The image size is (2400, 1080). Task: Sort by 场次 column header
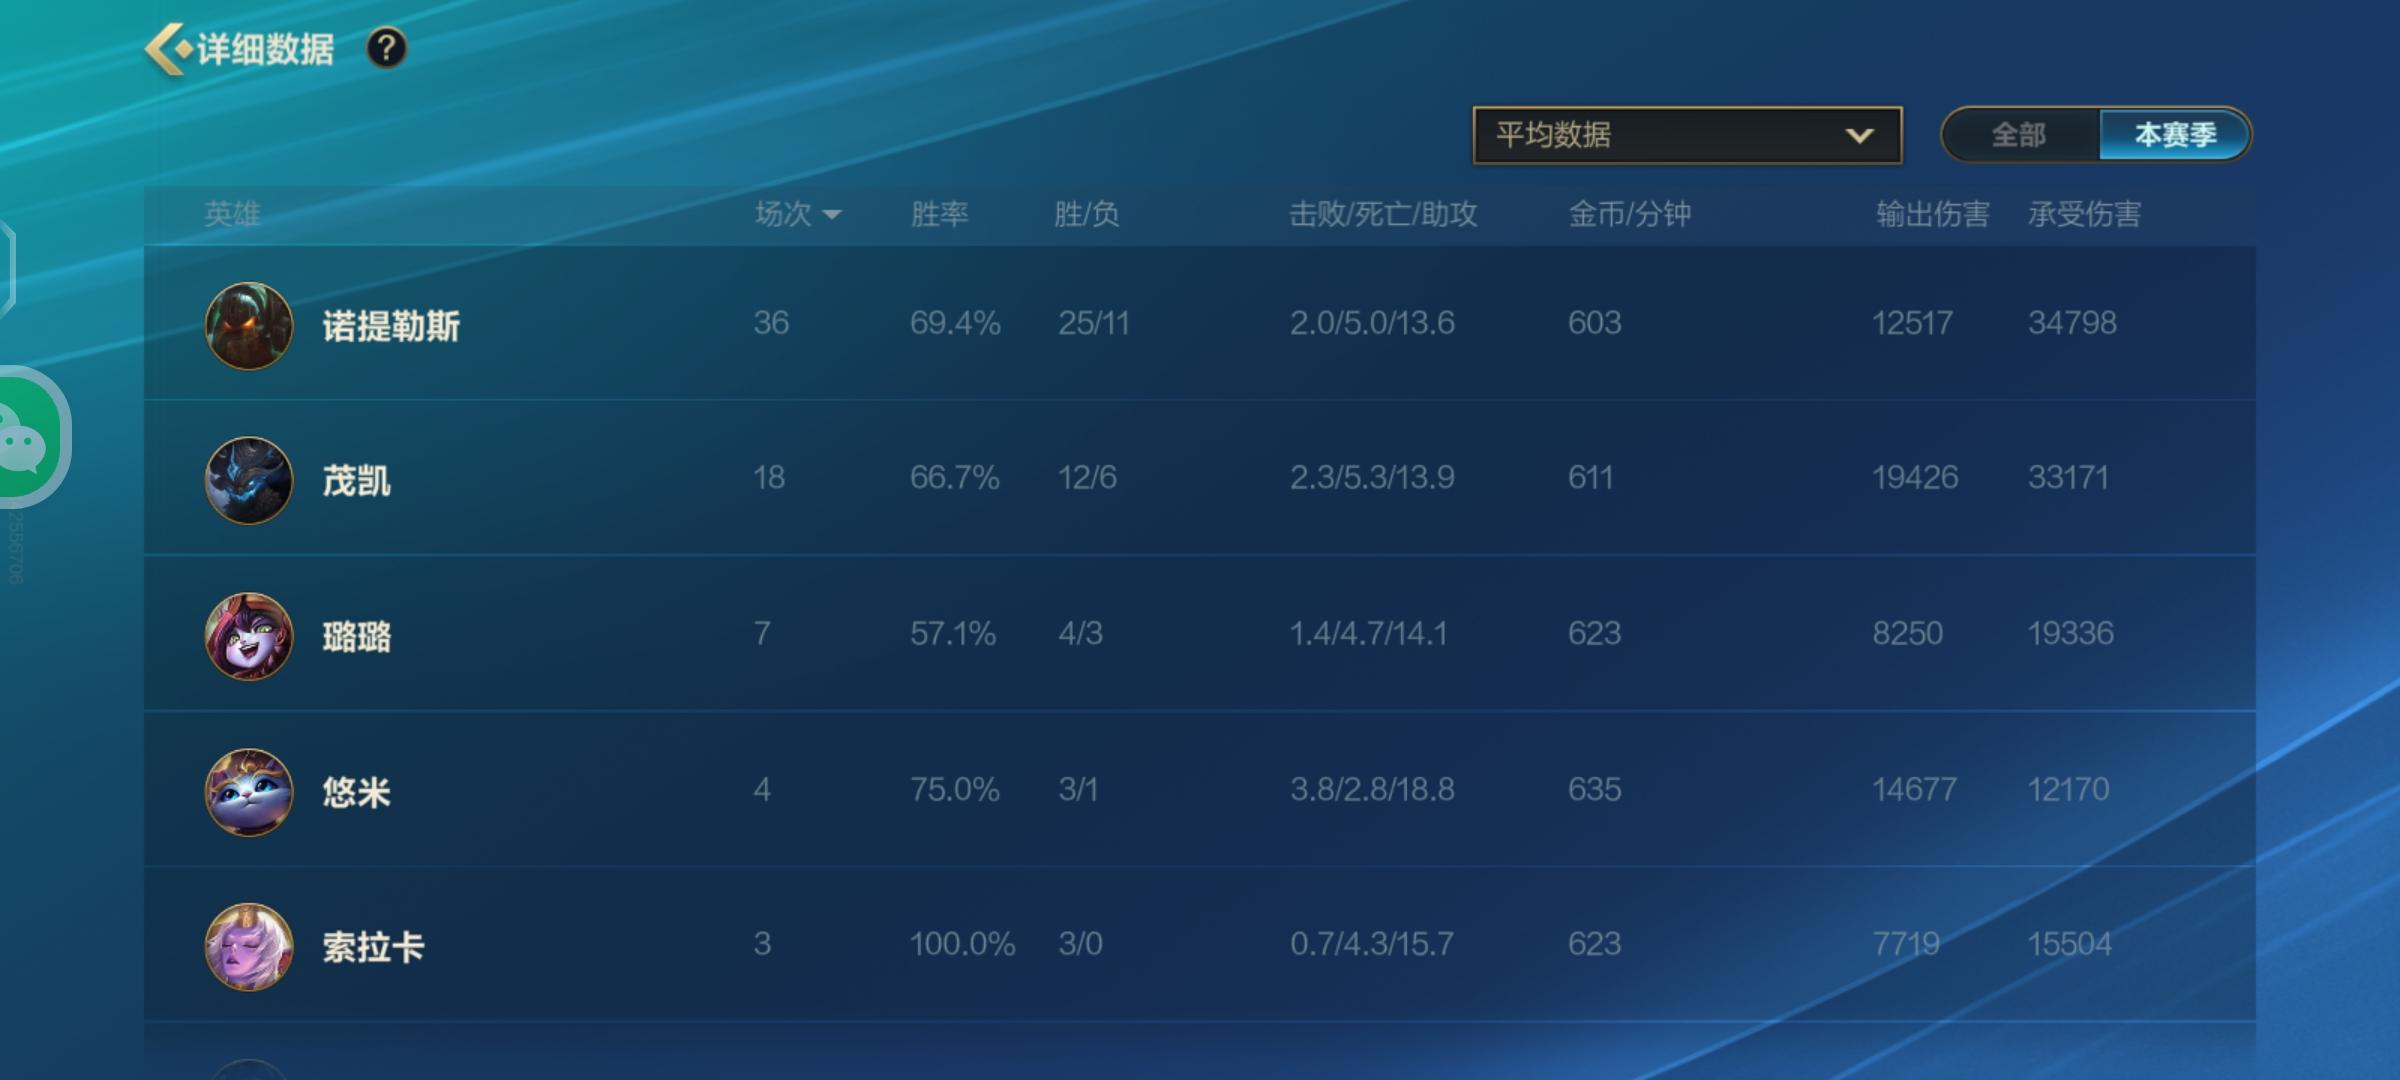798,214
